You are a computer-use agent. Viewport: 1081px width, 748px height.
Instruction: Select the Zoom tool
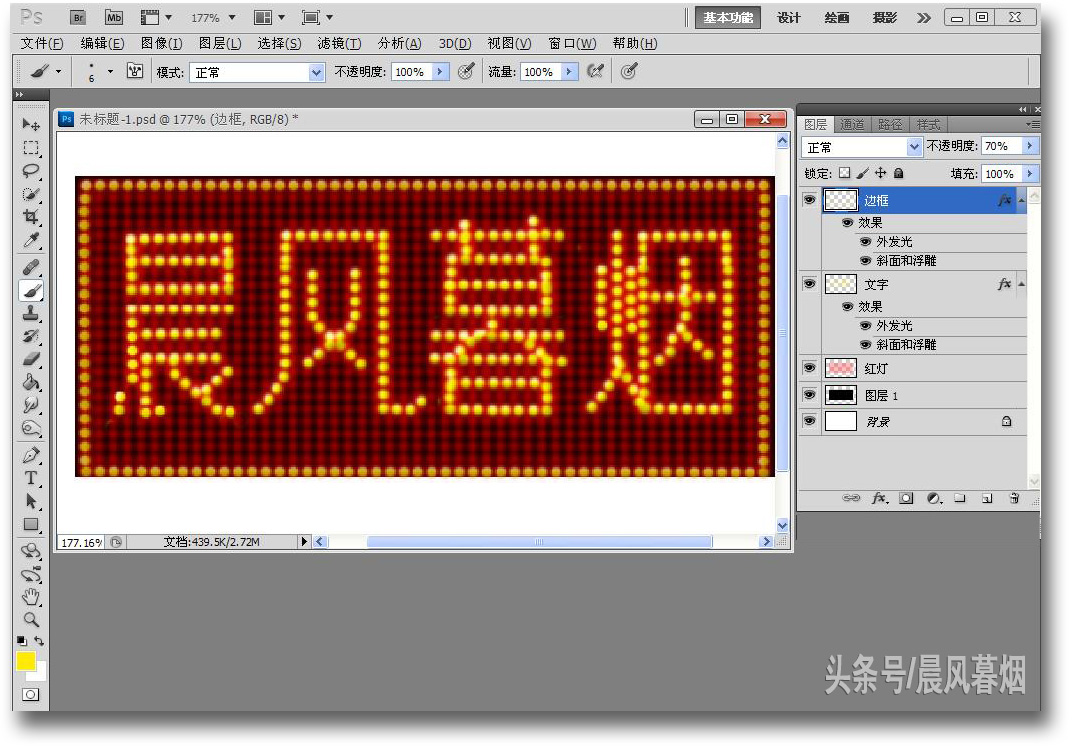pyautogui.click(x=31, y=621)
